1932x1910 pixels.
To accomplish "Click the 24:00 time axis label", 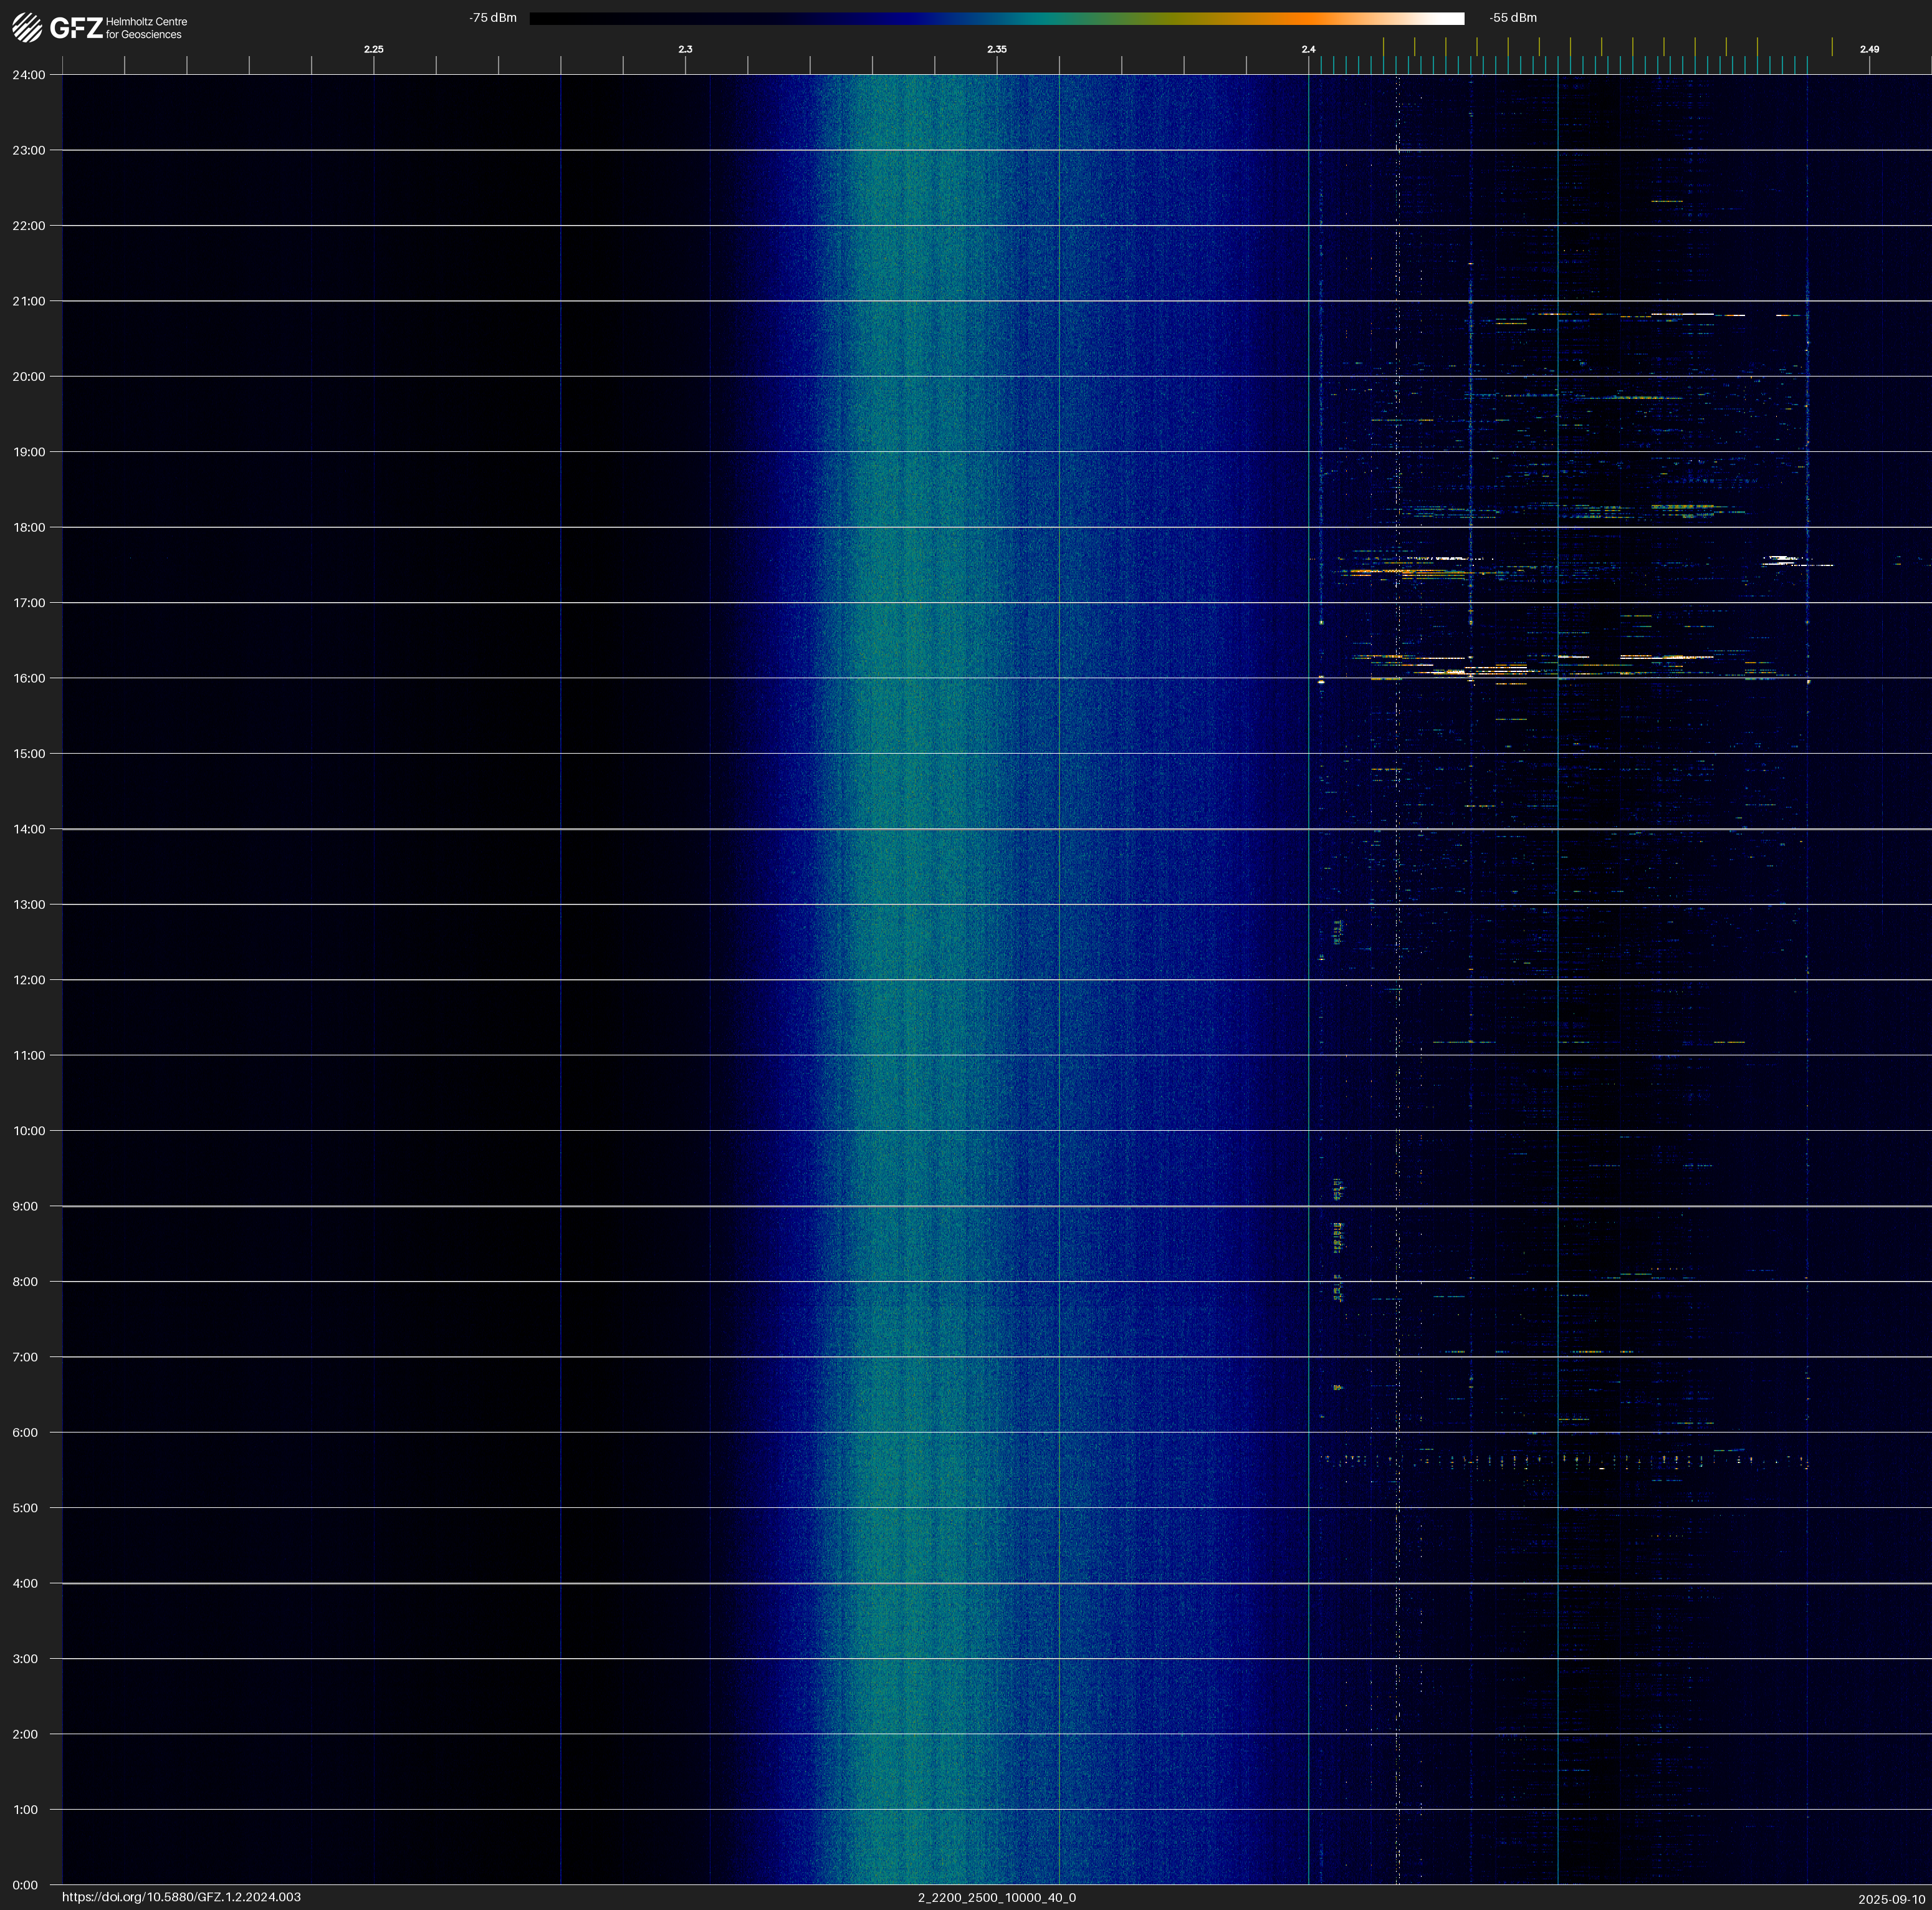I will [29, 75].
